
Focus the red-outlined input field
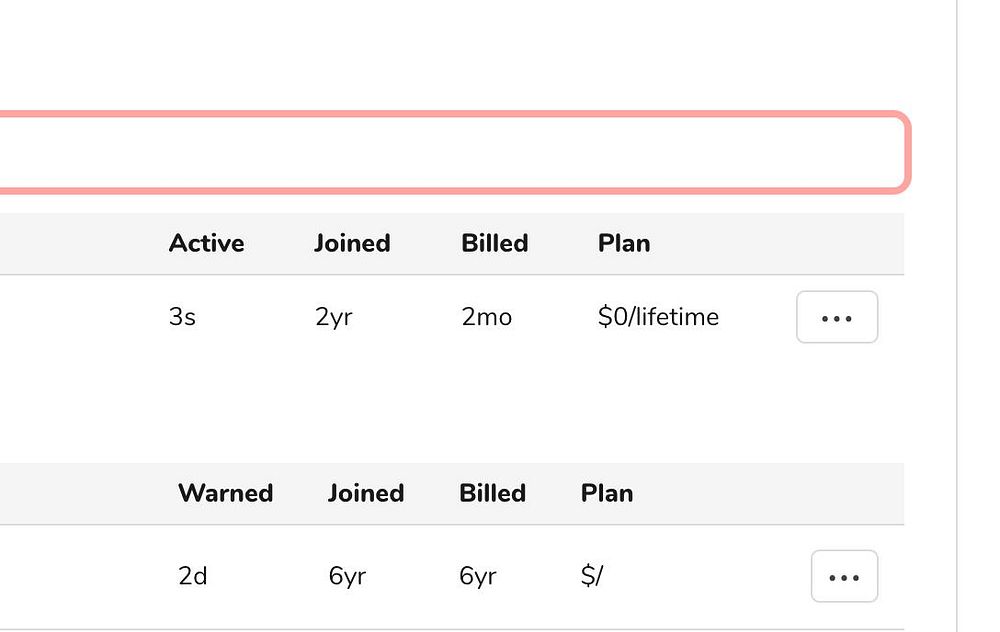point(450,152)
